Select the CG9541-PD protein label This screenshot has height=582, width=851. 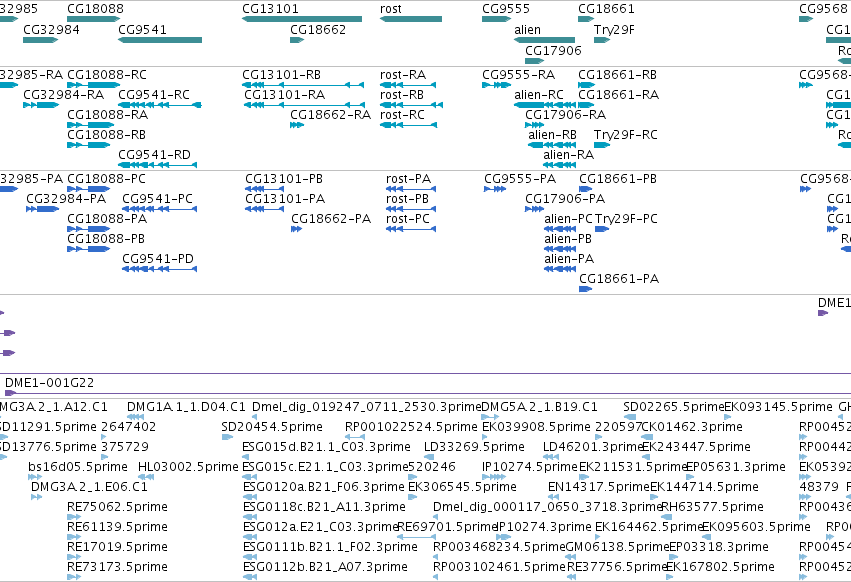pyautogui.click(x=158, y=259)
